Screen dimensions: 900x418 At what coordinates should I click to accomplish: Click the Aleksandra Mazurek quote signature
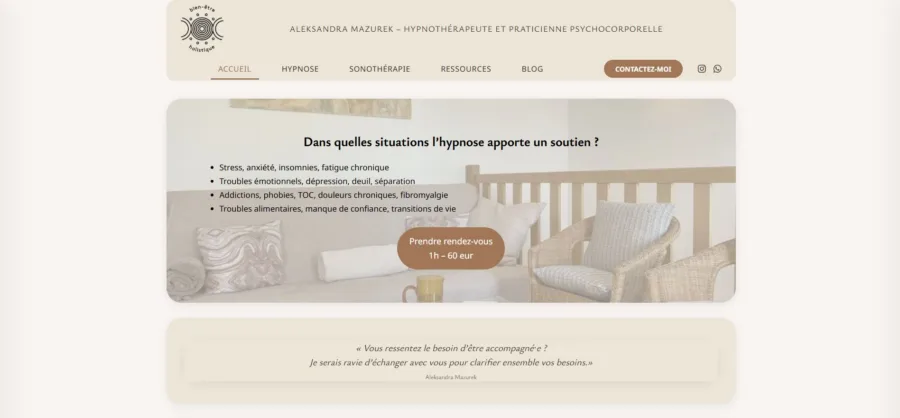[x=451, y=377]
